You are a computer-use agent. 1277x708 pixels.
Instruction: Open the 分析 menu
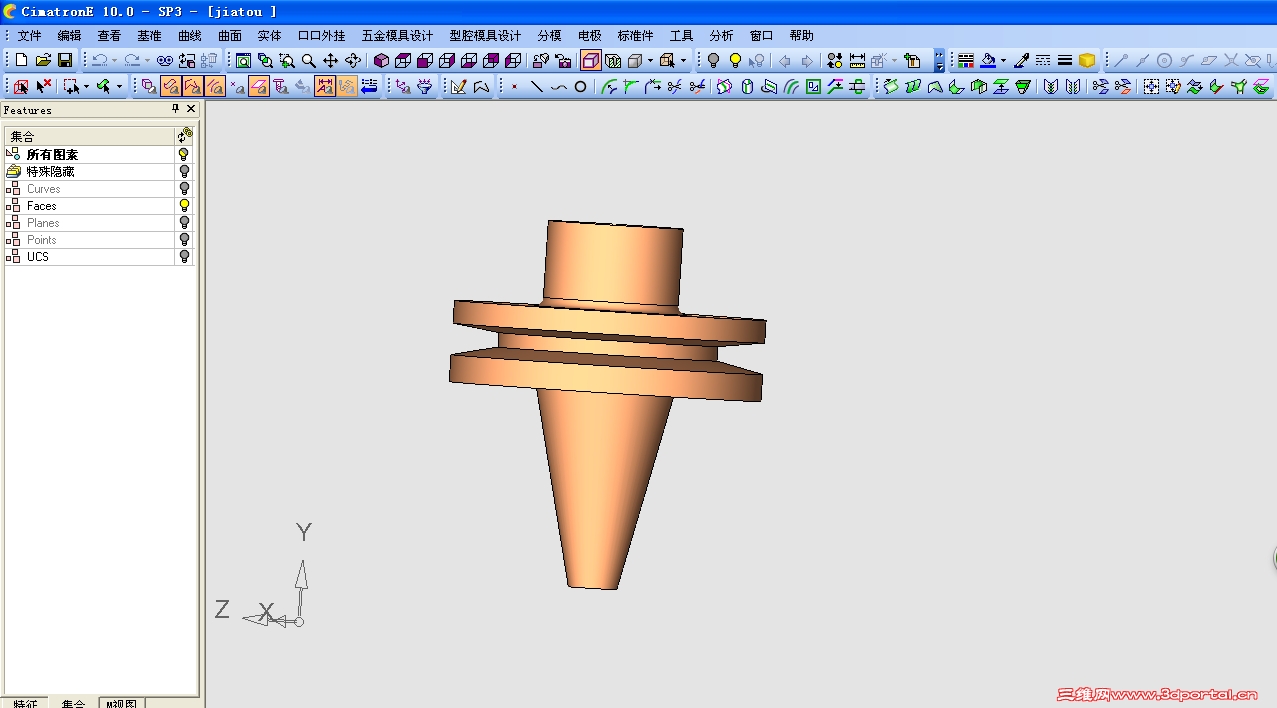coord(721,35)
